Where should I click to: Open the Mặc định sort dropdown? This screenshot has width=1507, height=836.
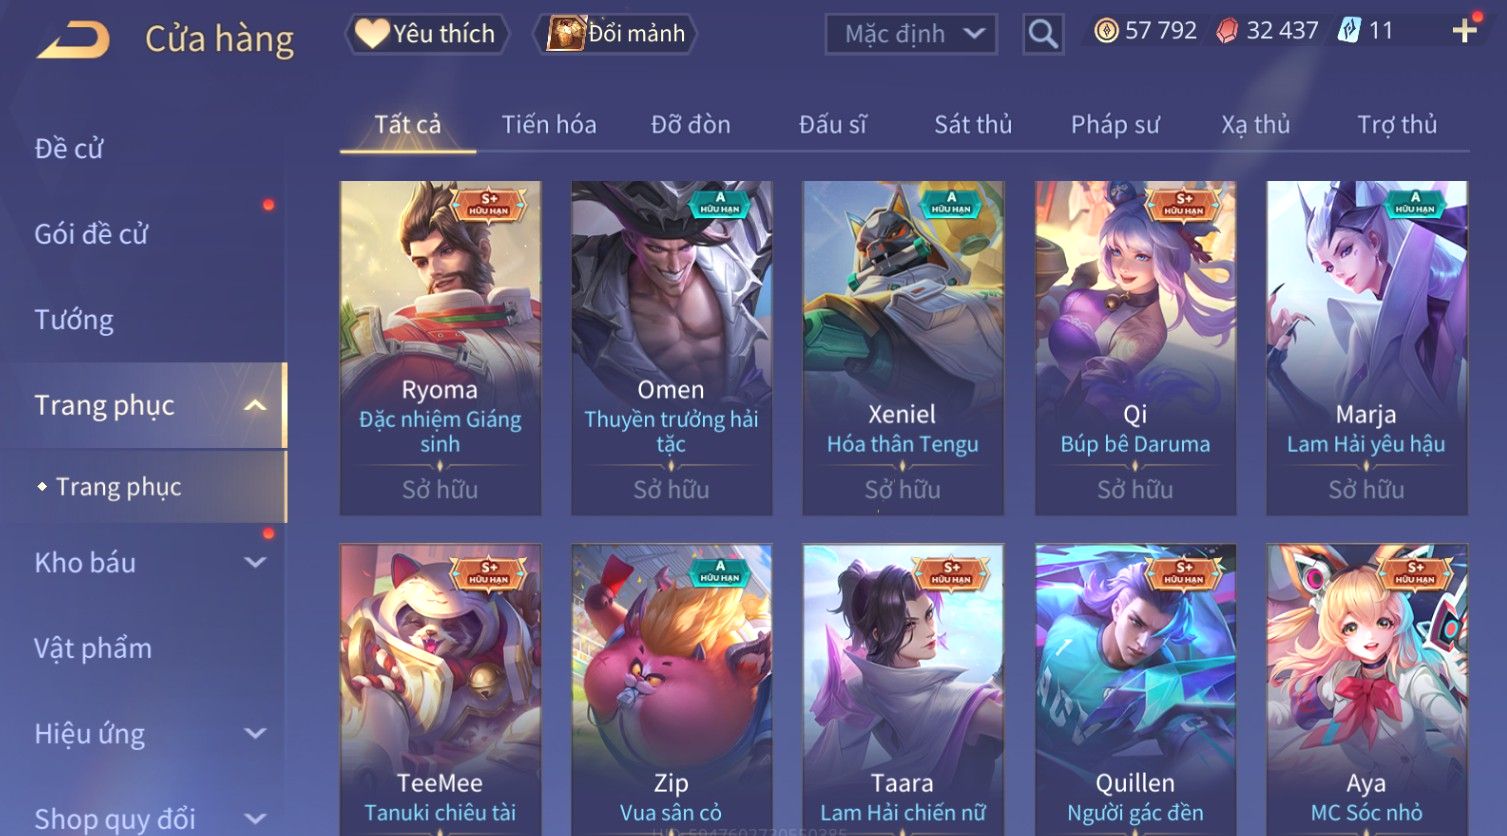911,34
